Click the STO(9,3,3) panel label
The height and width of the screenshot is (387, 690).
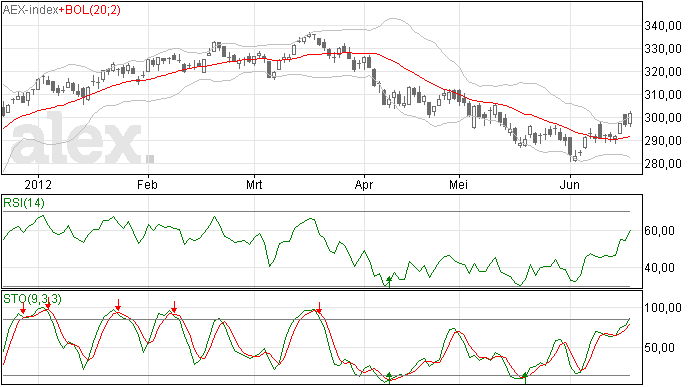[33, 299]
